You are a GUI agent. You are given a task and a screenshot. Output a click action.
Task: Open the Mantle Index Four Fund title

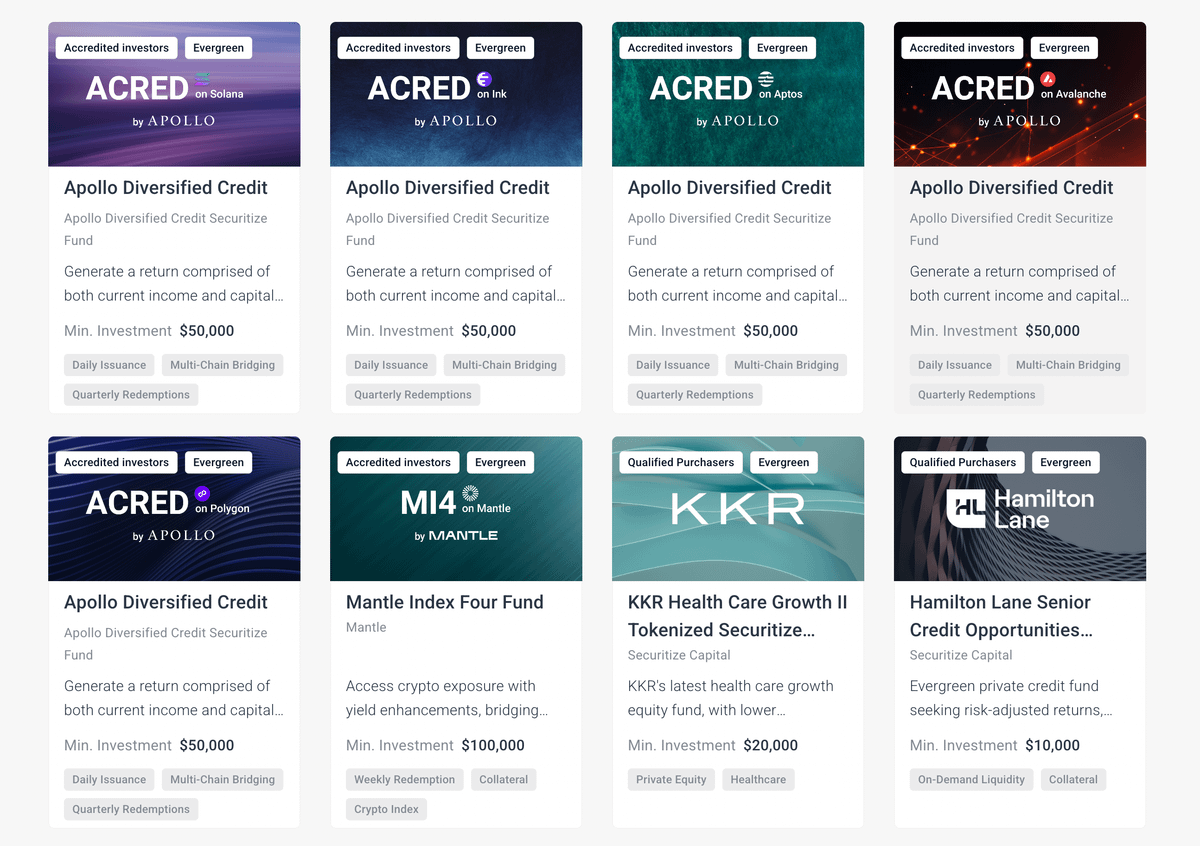(x=445, y=602)
